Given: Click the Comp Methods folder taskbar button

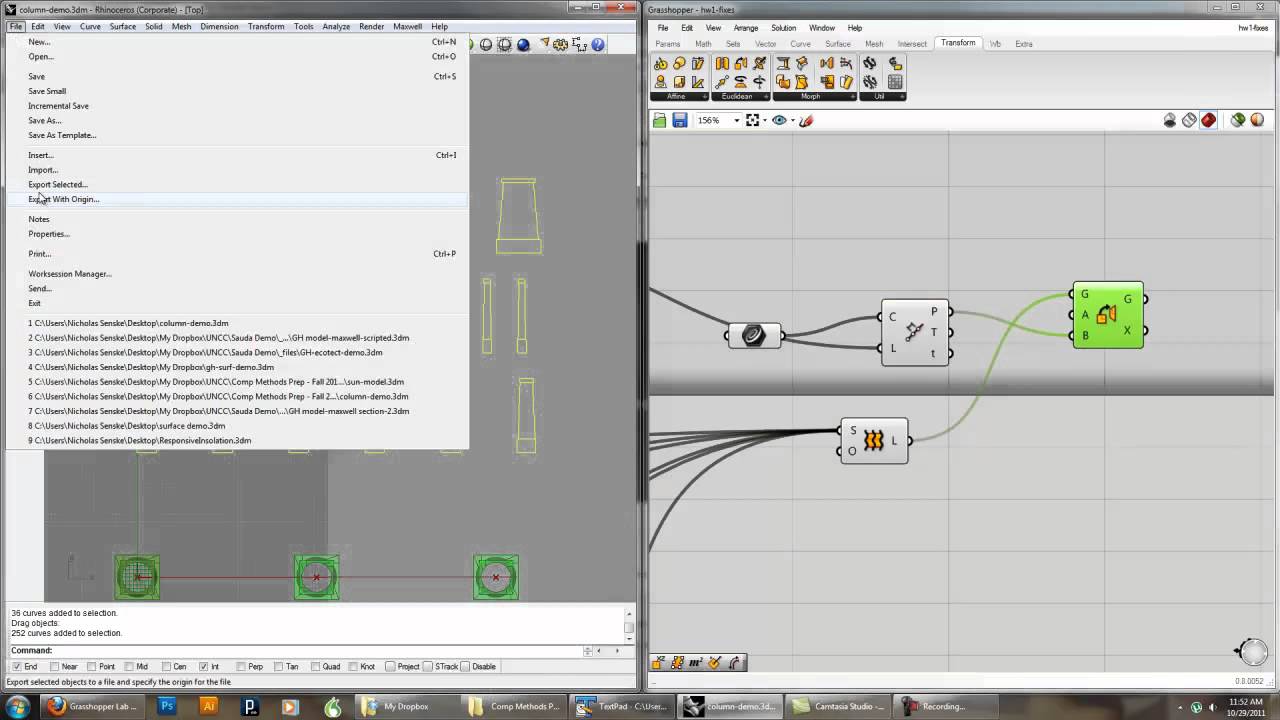Looking at the screenshot, I should click(514, 706).
